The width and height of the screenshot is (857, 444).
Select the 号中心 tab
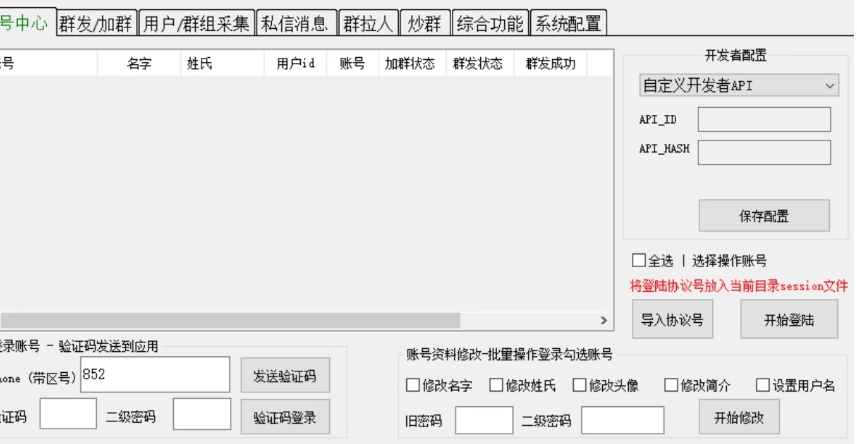[x=26, y=22]
